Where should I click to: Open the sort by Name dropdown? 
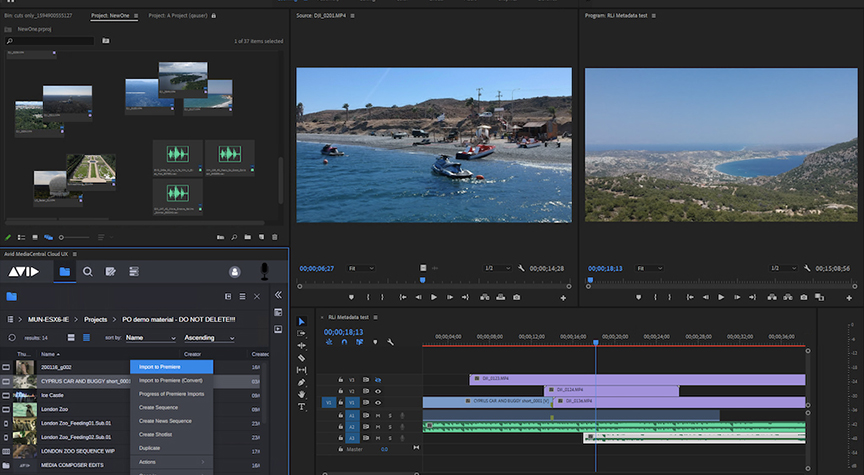150,338
